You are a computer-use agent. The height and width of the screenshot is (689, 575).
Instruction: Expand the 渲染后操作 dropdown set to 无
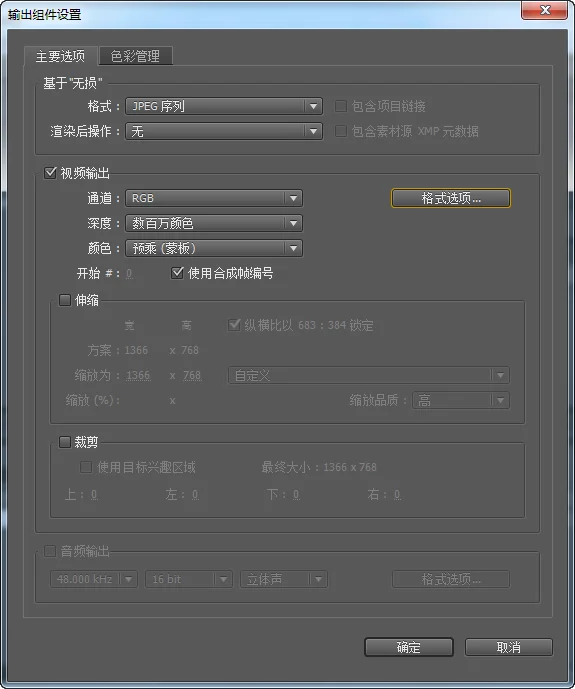pos(224,131)
